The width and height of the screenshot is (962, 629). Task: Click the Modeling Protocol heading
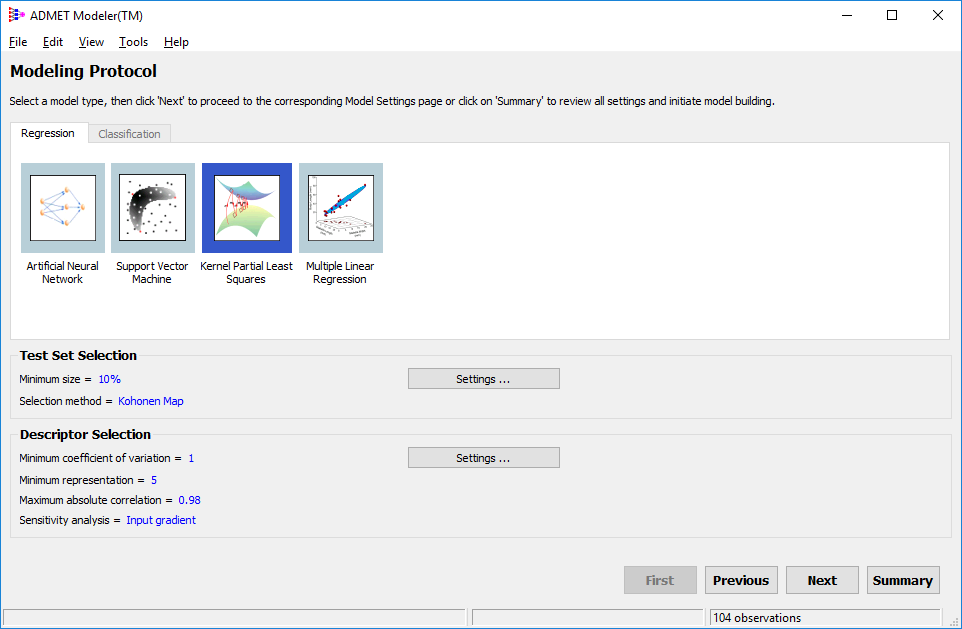click(83, 71)
